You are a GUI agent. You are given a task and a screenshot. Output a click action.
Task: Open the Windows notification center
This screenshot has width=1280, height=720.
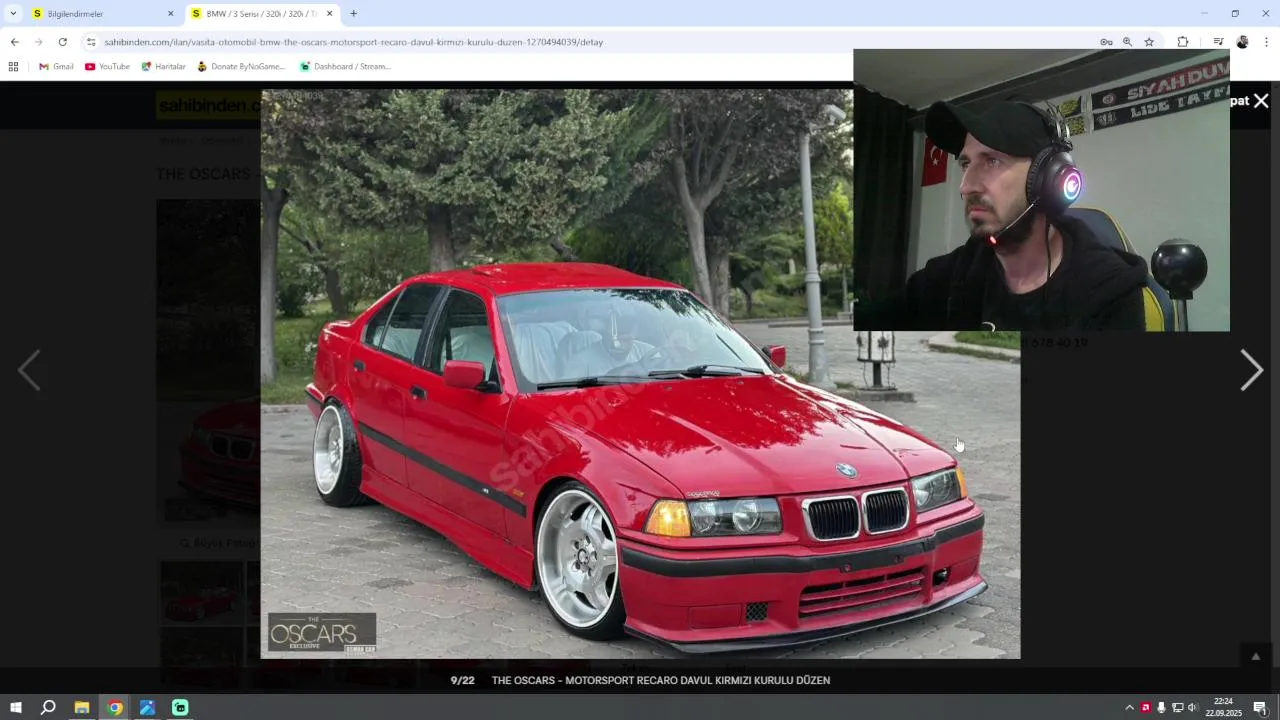tap(1260, 708)
